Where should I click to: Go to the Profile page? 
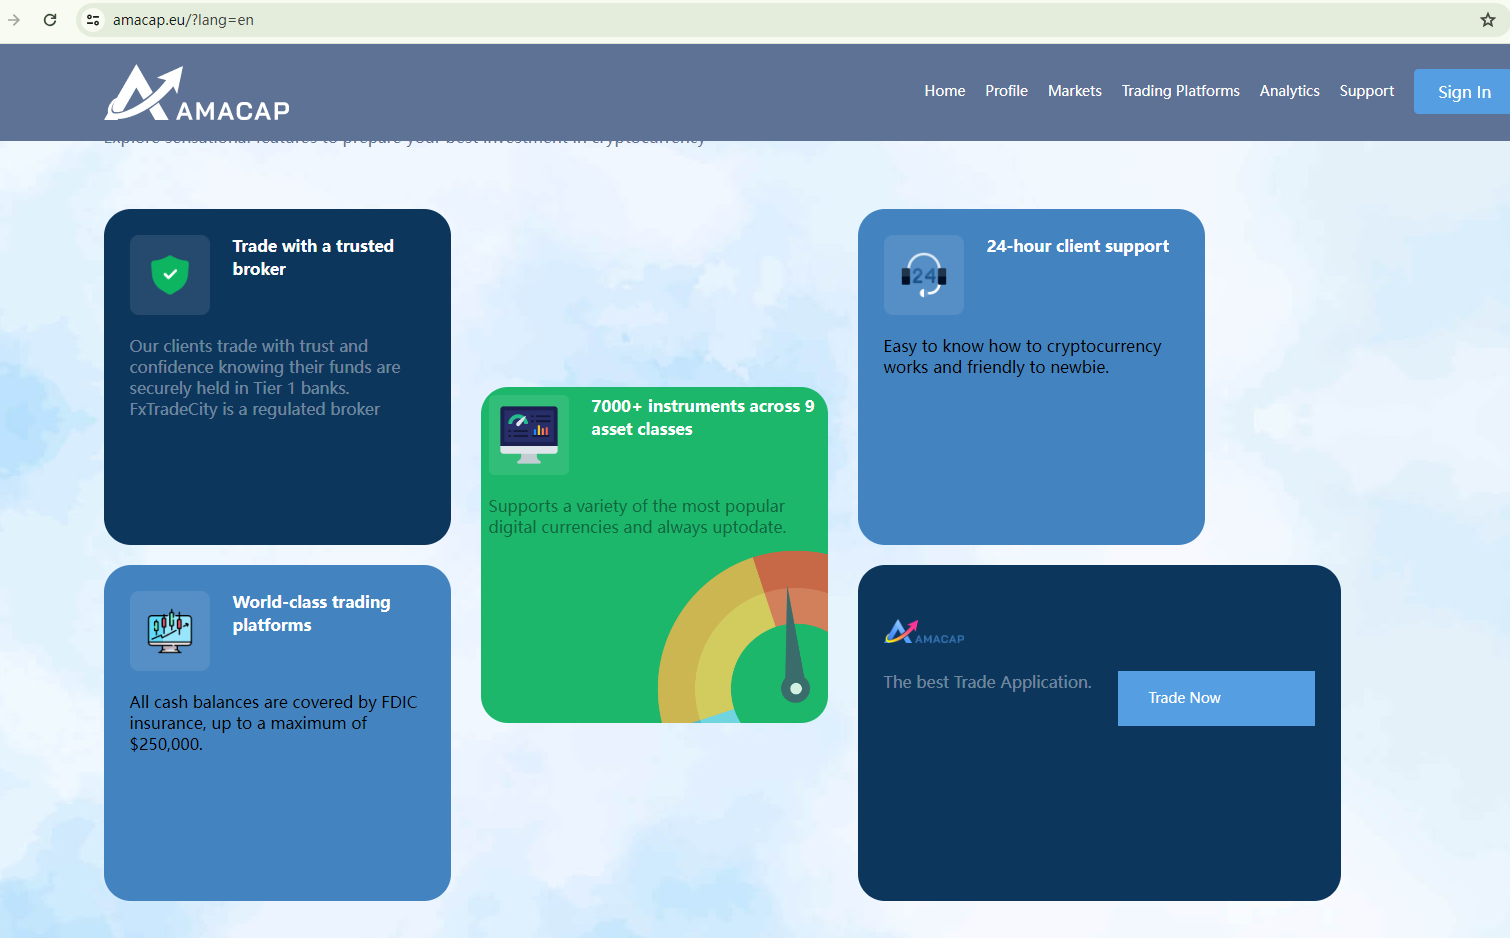[x=1006, y=91]
